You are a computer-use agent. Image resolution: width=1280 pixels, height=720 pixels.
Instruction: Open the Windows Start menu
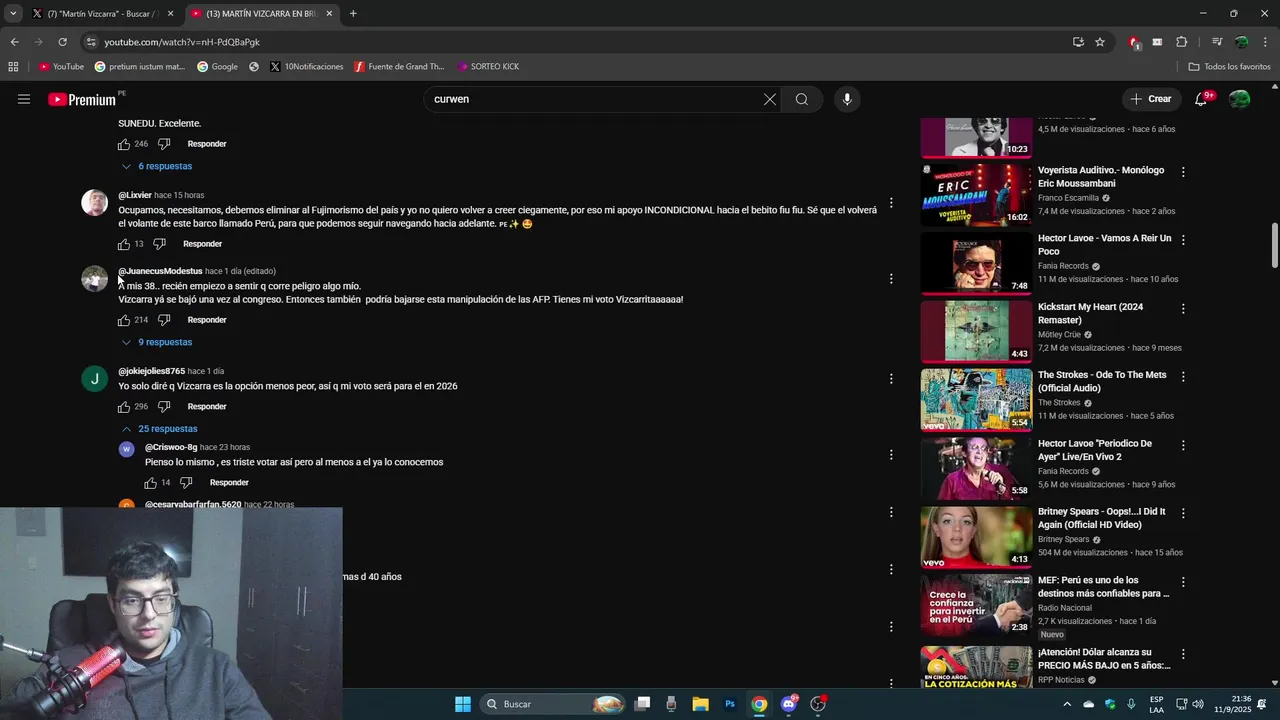(463, 704)
